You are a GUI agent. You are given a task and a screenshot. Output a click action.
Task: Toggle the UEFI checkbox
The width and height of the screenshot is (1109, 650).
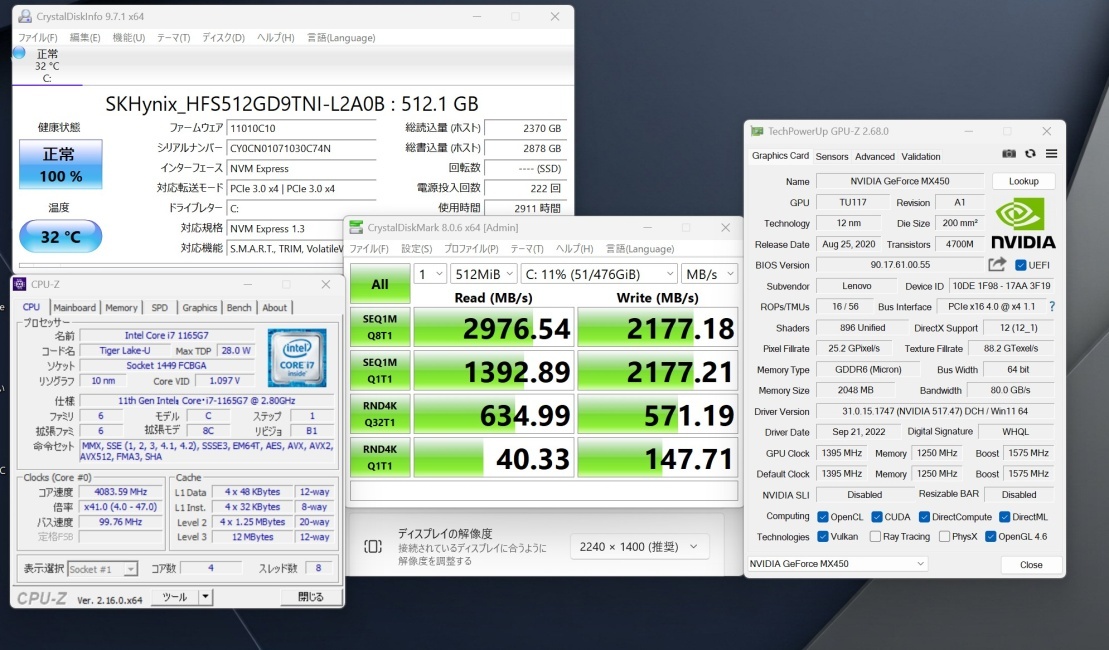(1021, 265)
